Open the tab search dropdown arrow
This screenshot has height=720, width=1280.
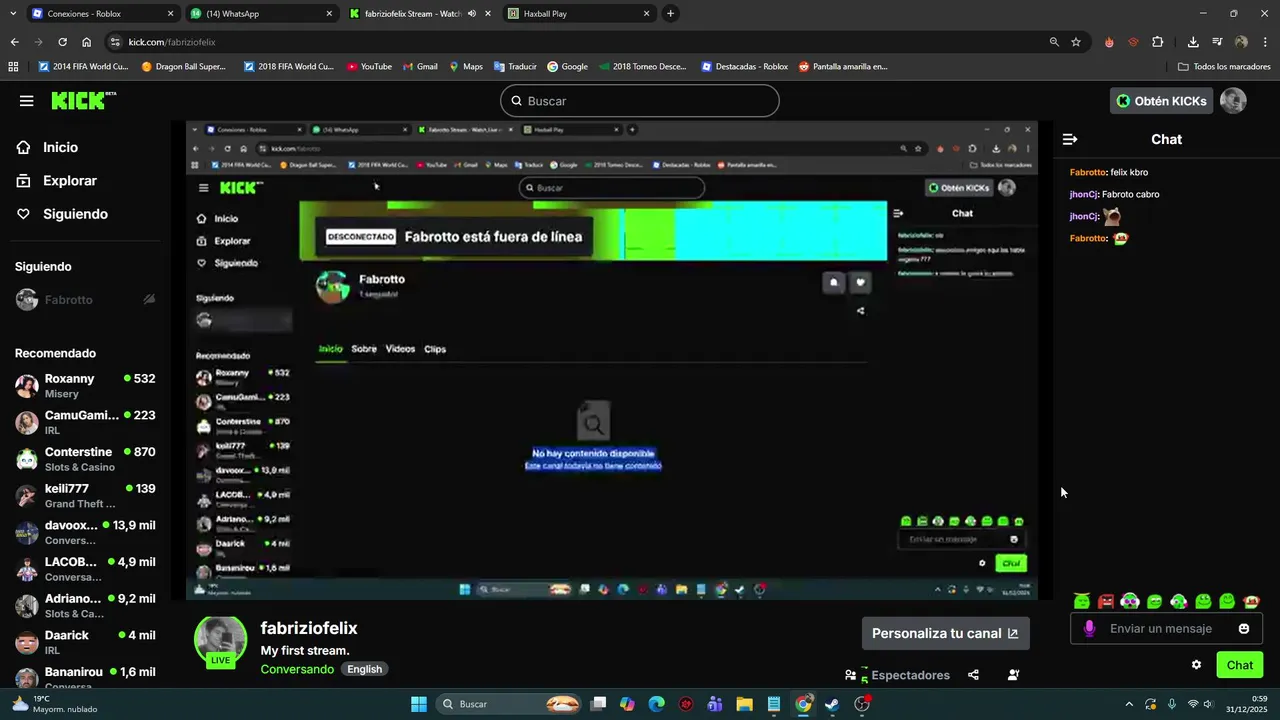coord(14,14)
